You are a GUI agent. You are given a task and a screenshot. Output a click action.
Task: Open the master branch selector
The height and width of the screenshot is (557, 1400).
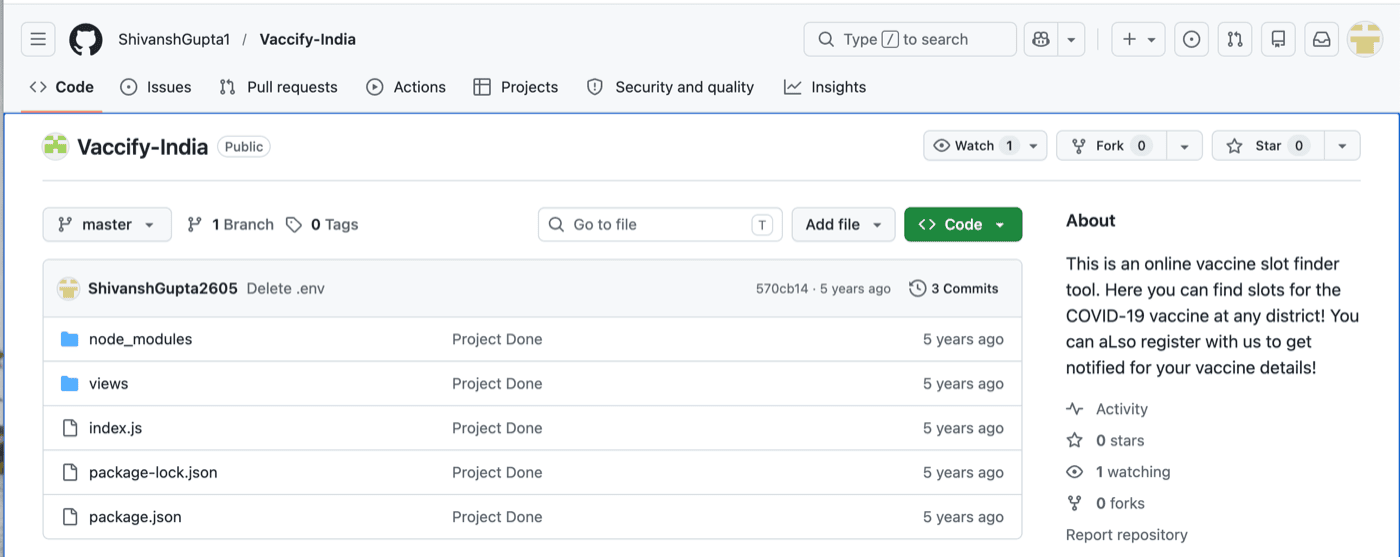coord(107,224)
